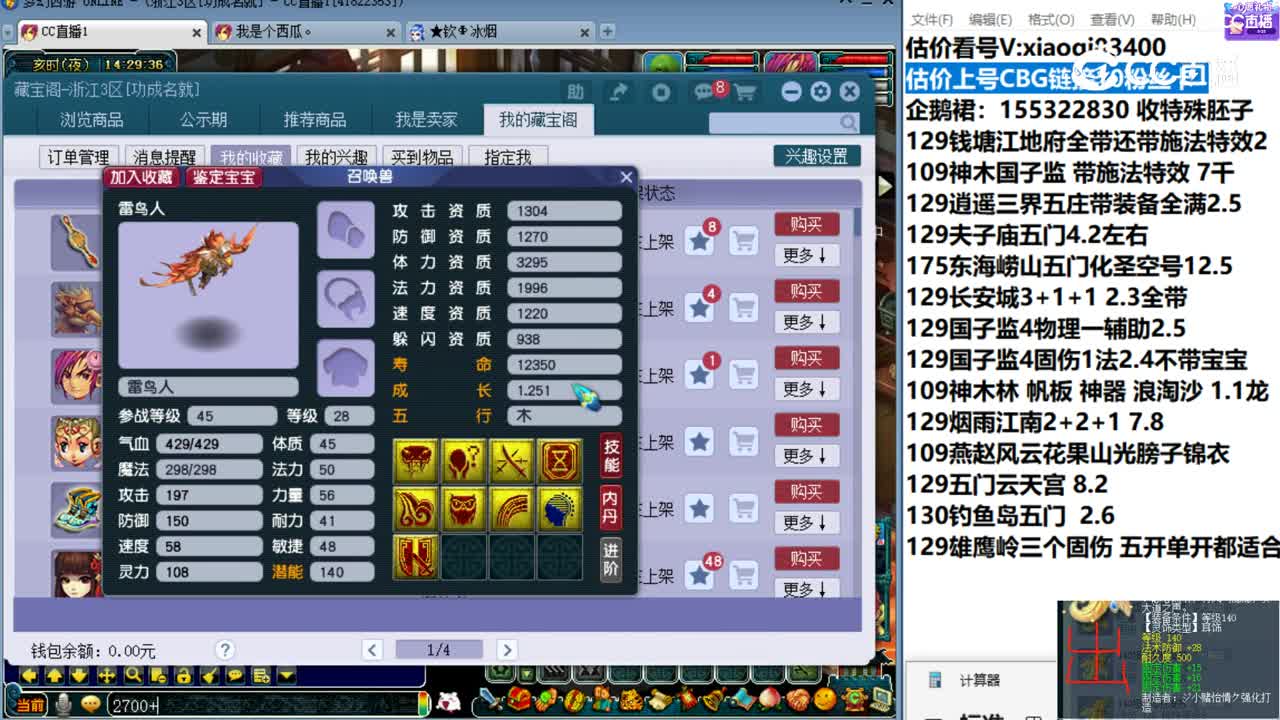The image size is (1280, 720).
Task: Click the four-way move icon in chat toolbar
Action: [106, 676]
